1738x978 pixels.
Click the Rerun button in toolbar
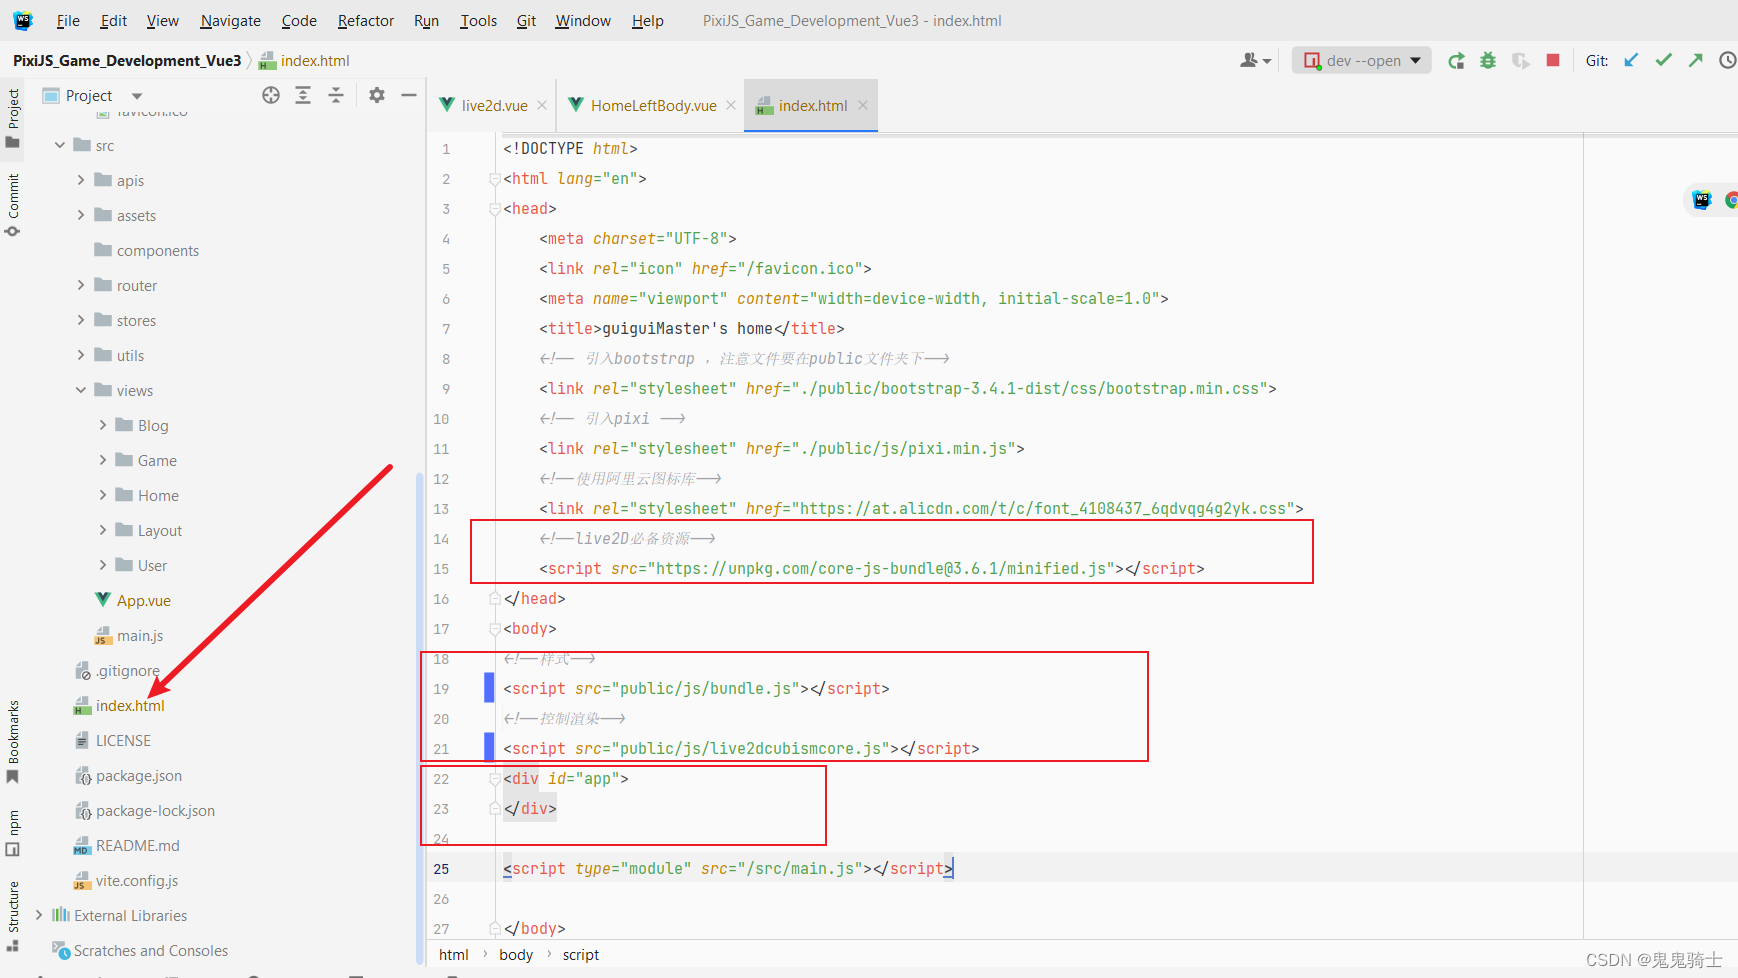[x=1456, y=61]
